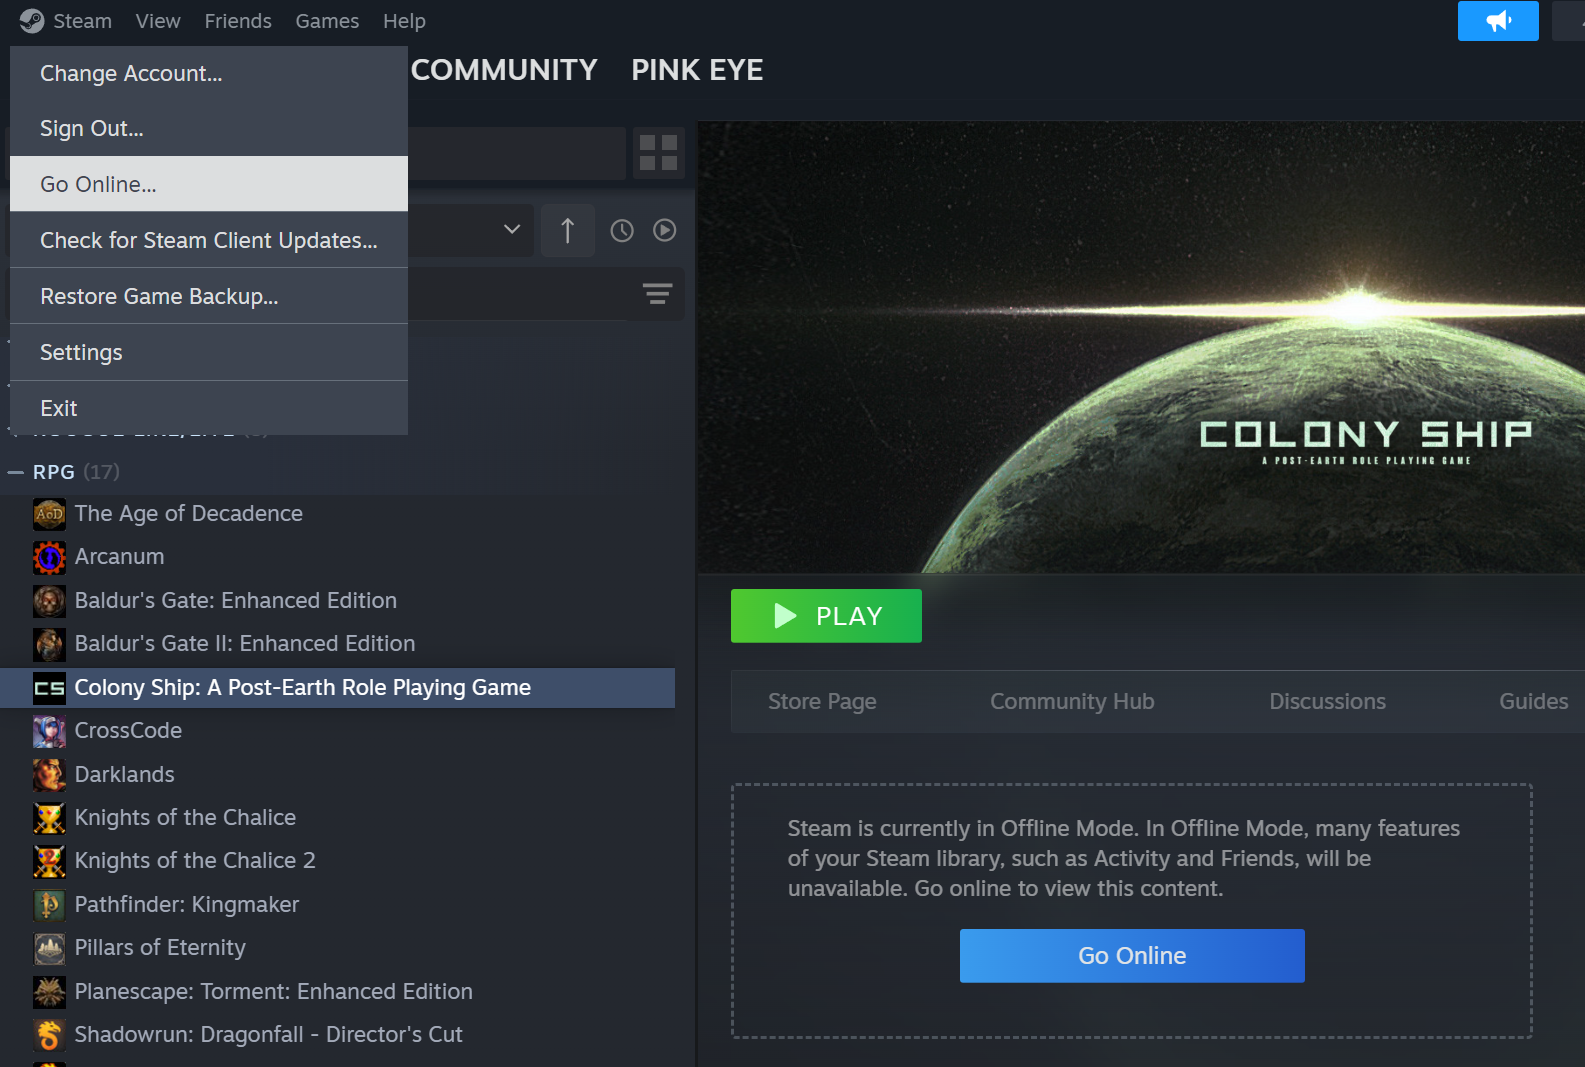This screenshot has height=1067, width=1585.
Task: Click the Arcanum game icon
Action: (49, 557)
